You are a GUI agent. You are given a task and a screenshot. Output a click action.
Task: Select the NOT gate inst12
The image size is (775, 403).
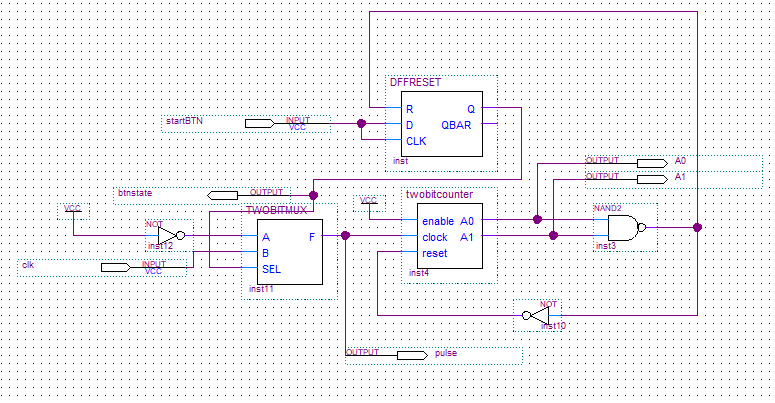tap(166, 236)
